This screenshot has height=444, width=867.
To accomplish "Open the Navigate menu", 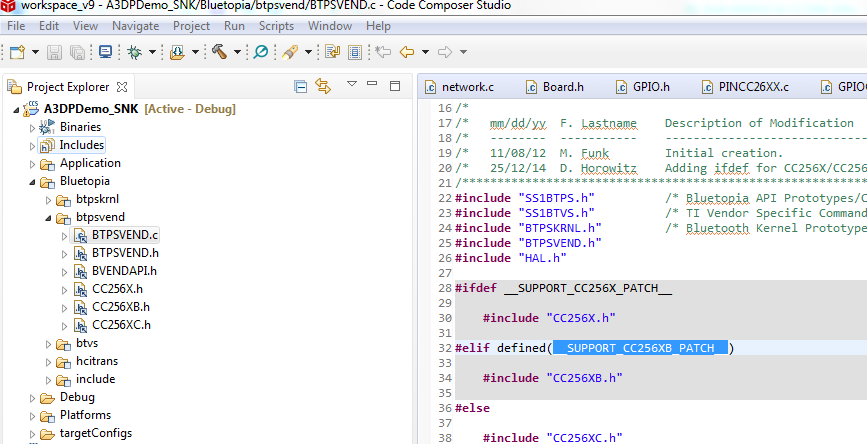I will (135, 26).
